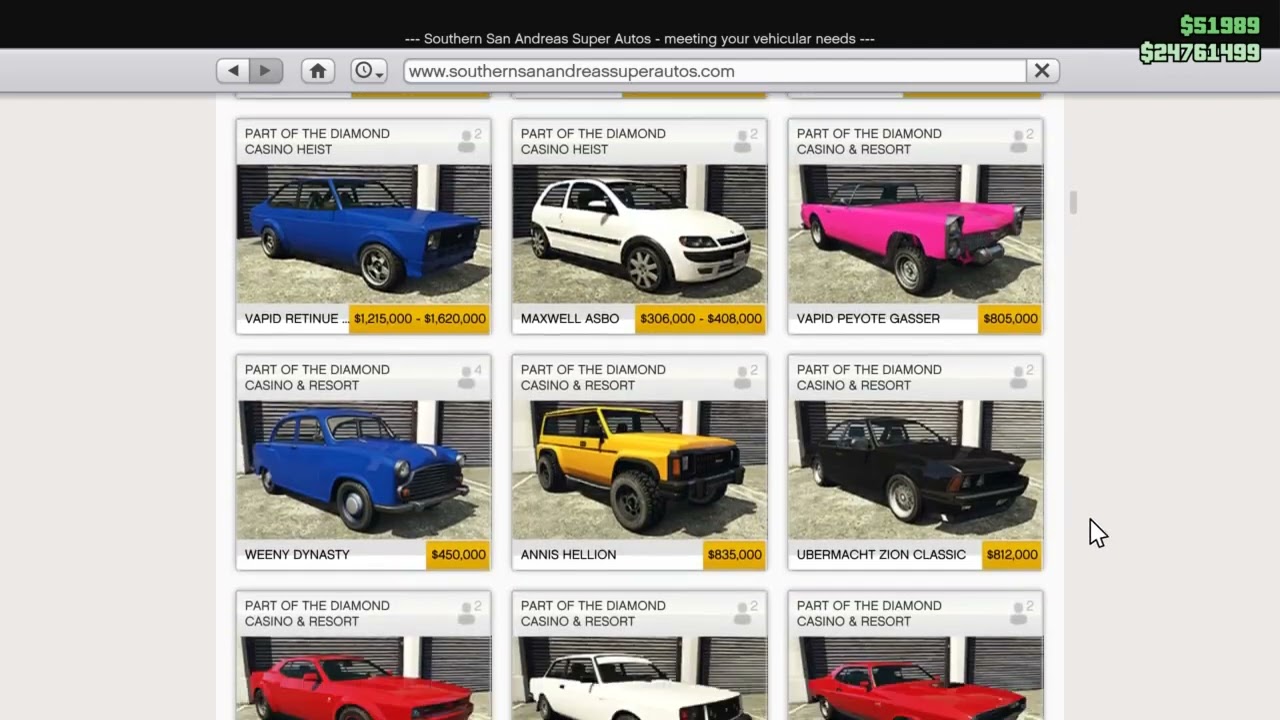The width and height of the screenshot is (1280, 720).
Task: Click 'Part of the Diamond Casino Heist' on Retinue card
Action: (317, 141)
